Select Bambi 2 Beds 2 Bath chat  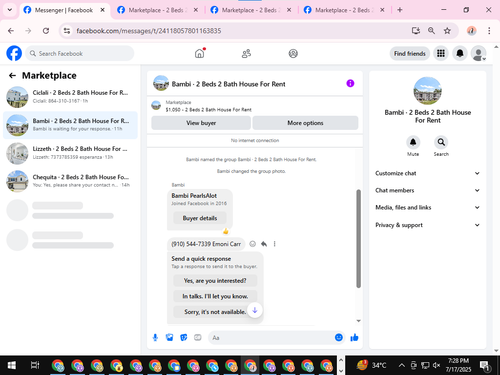pyautogui.click(x=70, y=125)
